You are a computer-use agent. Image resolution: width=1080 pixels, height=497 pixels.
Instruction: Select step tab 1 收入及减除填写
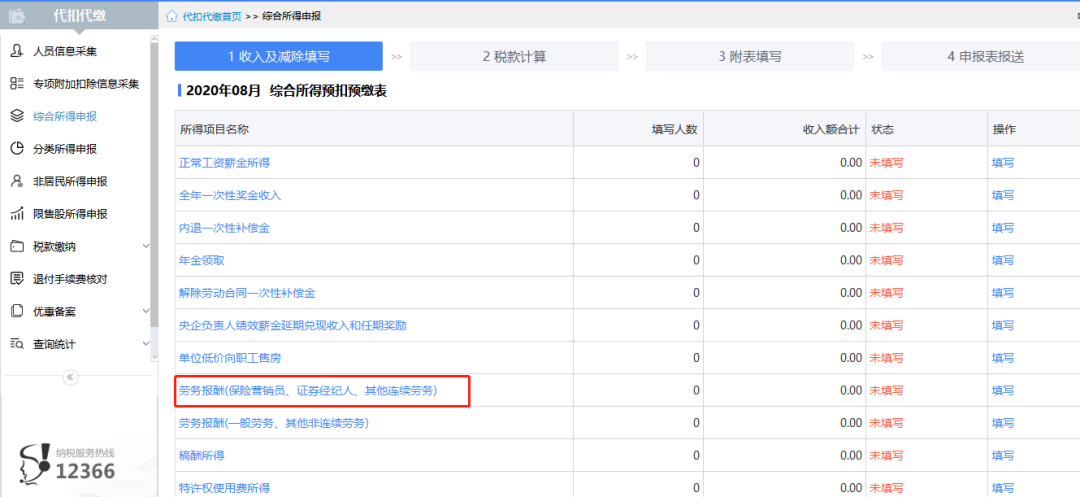click(278, 56)
